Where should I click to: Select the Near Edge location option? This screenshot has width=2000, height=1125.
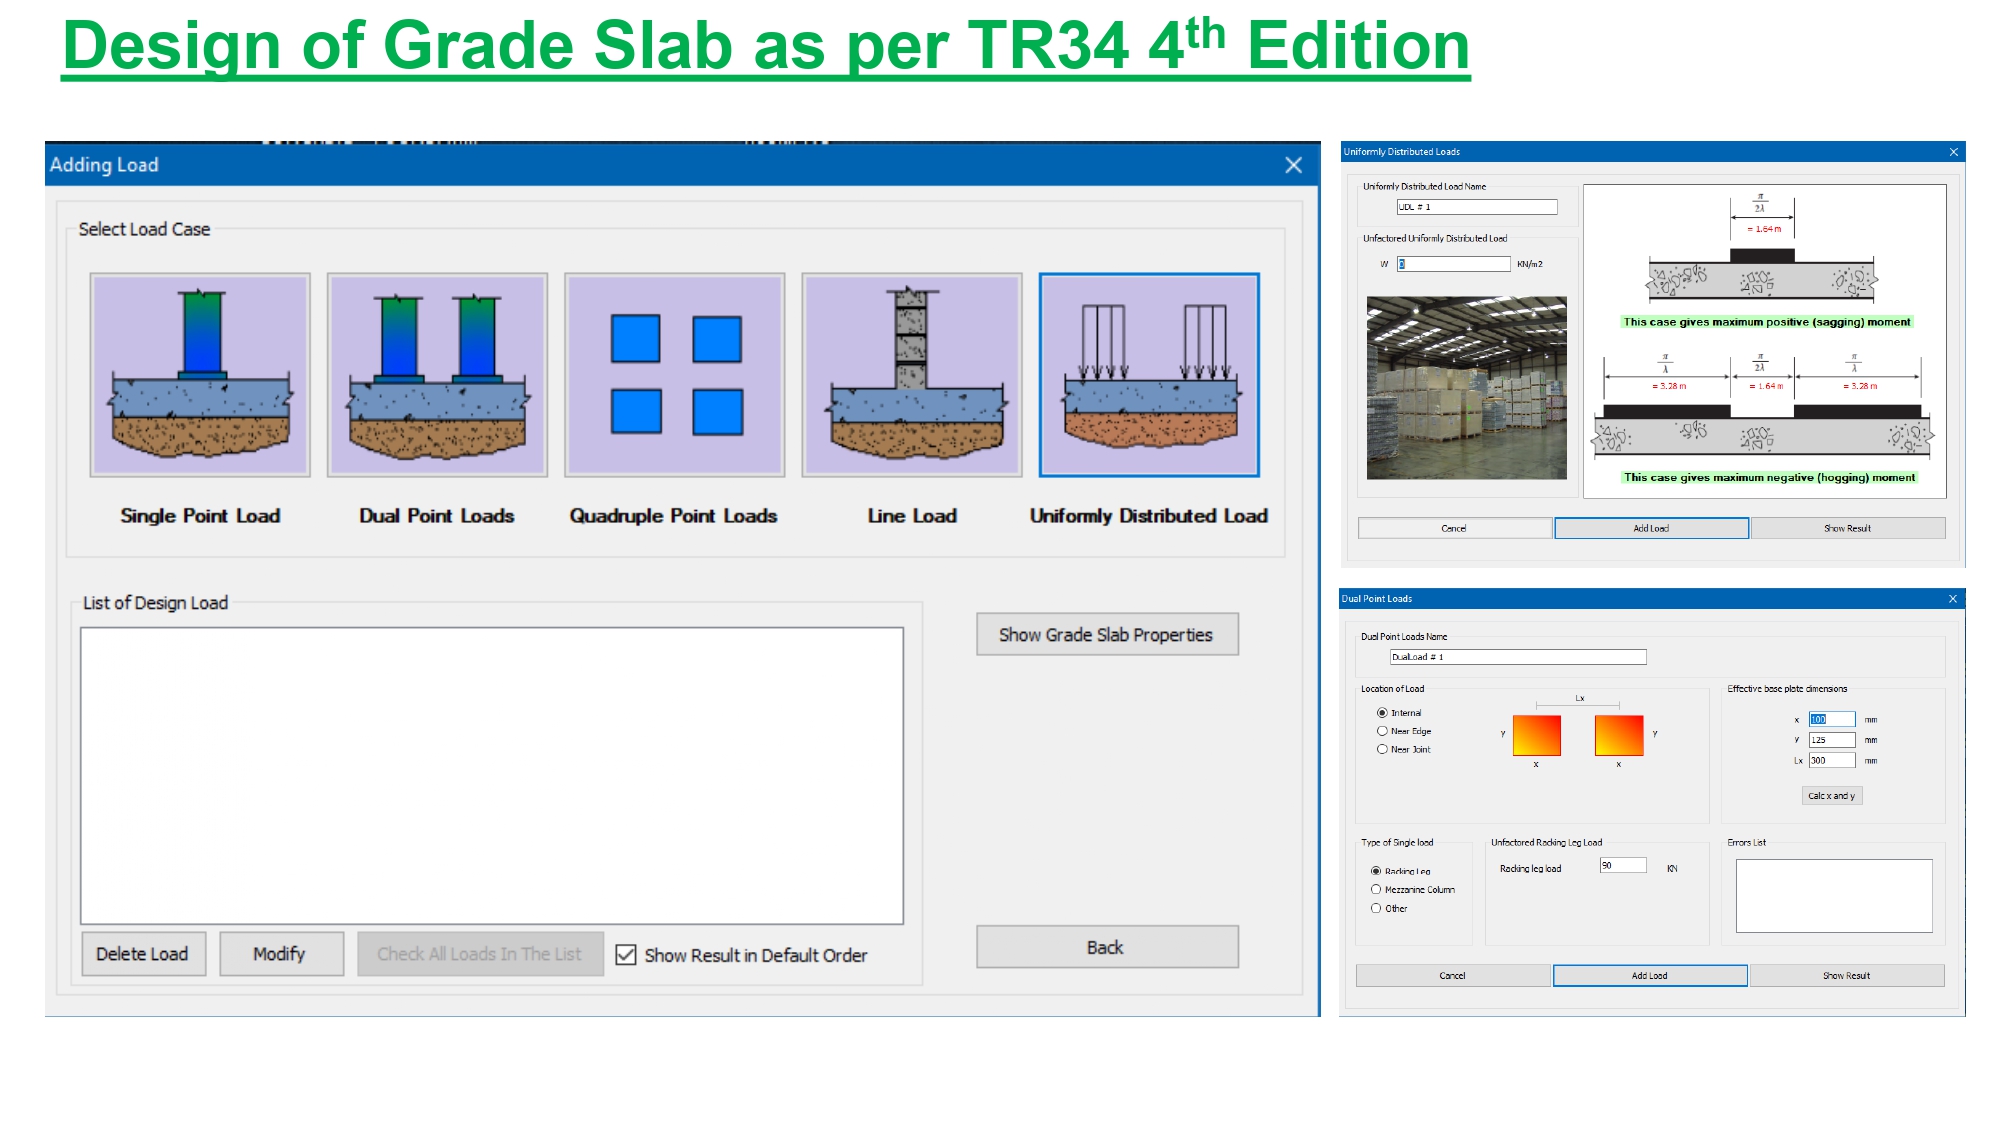(x=1382, y=731)
